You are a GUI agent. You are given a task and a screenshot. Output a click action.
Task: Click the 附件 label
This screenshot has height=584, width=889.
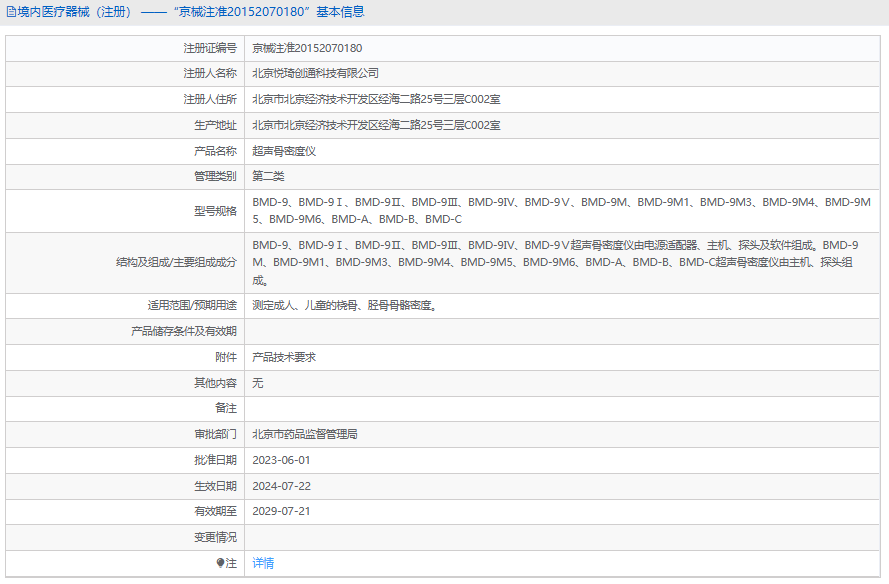tap(226, 357)
